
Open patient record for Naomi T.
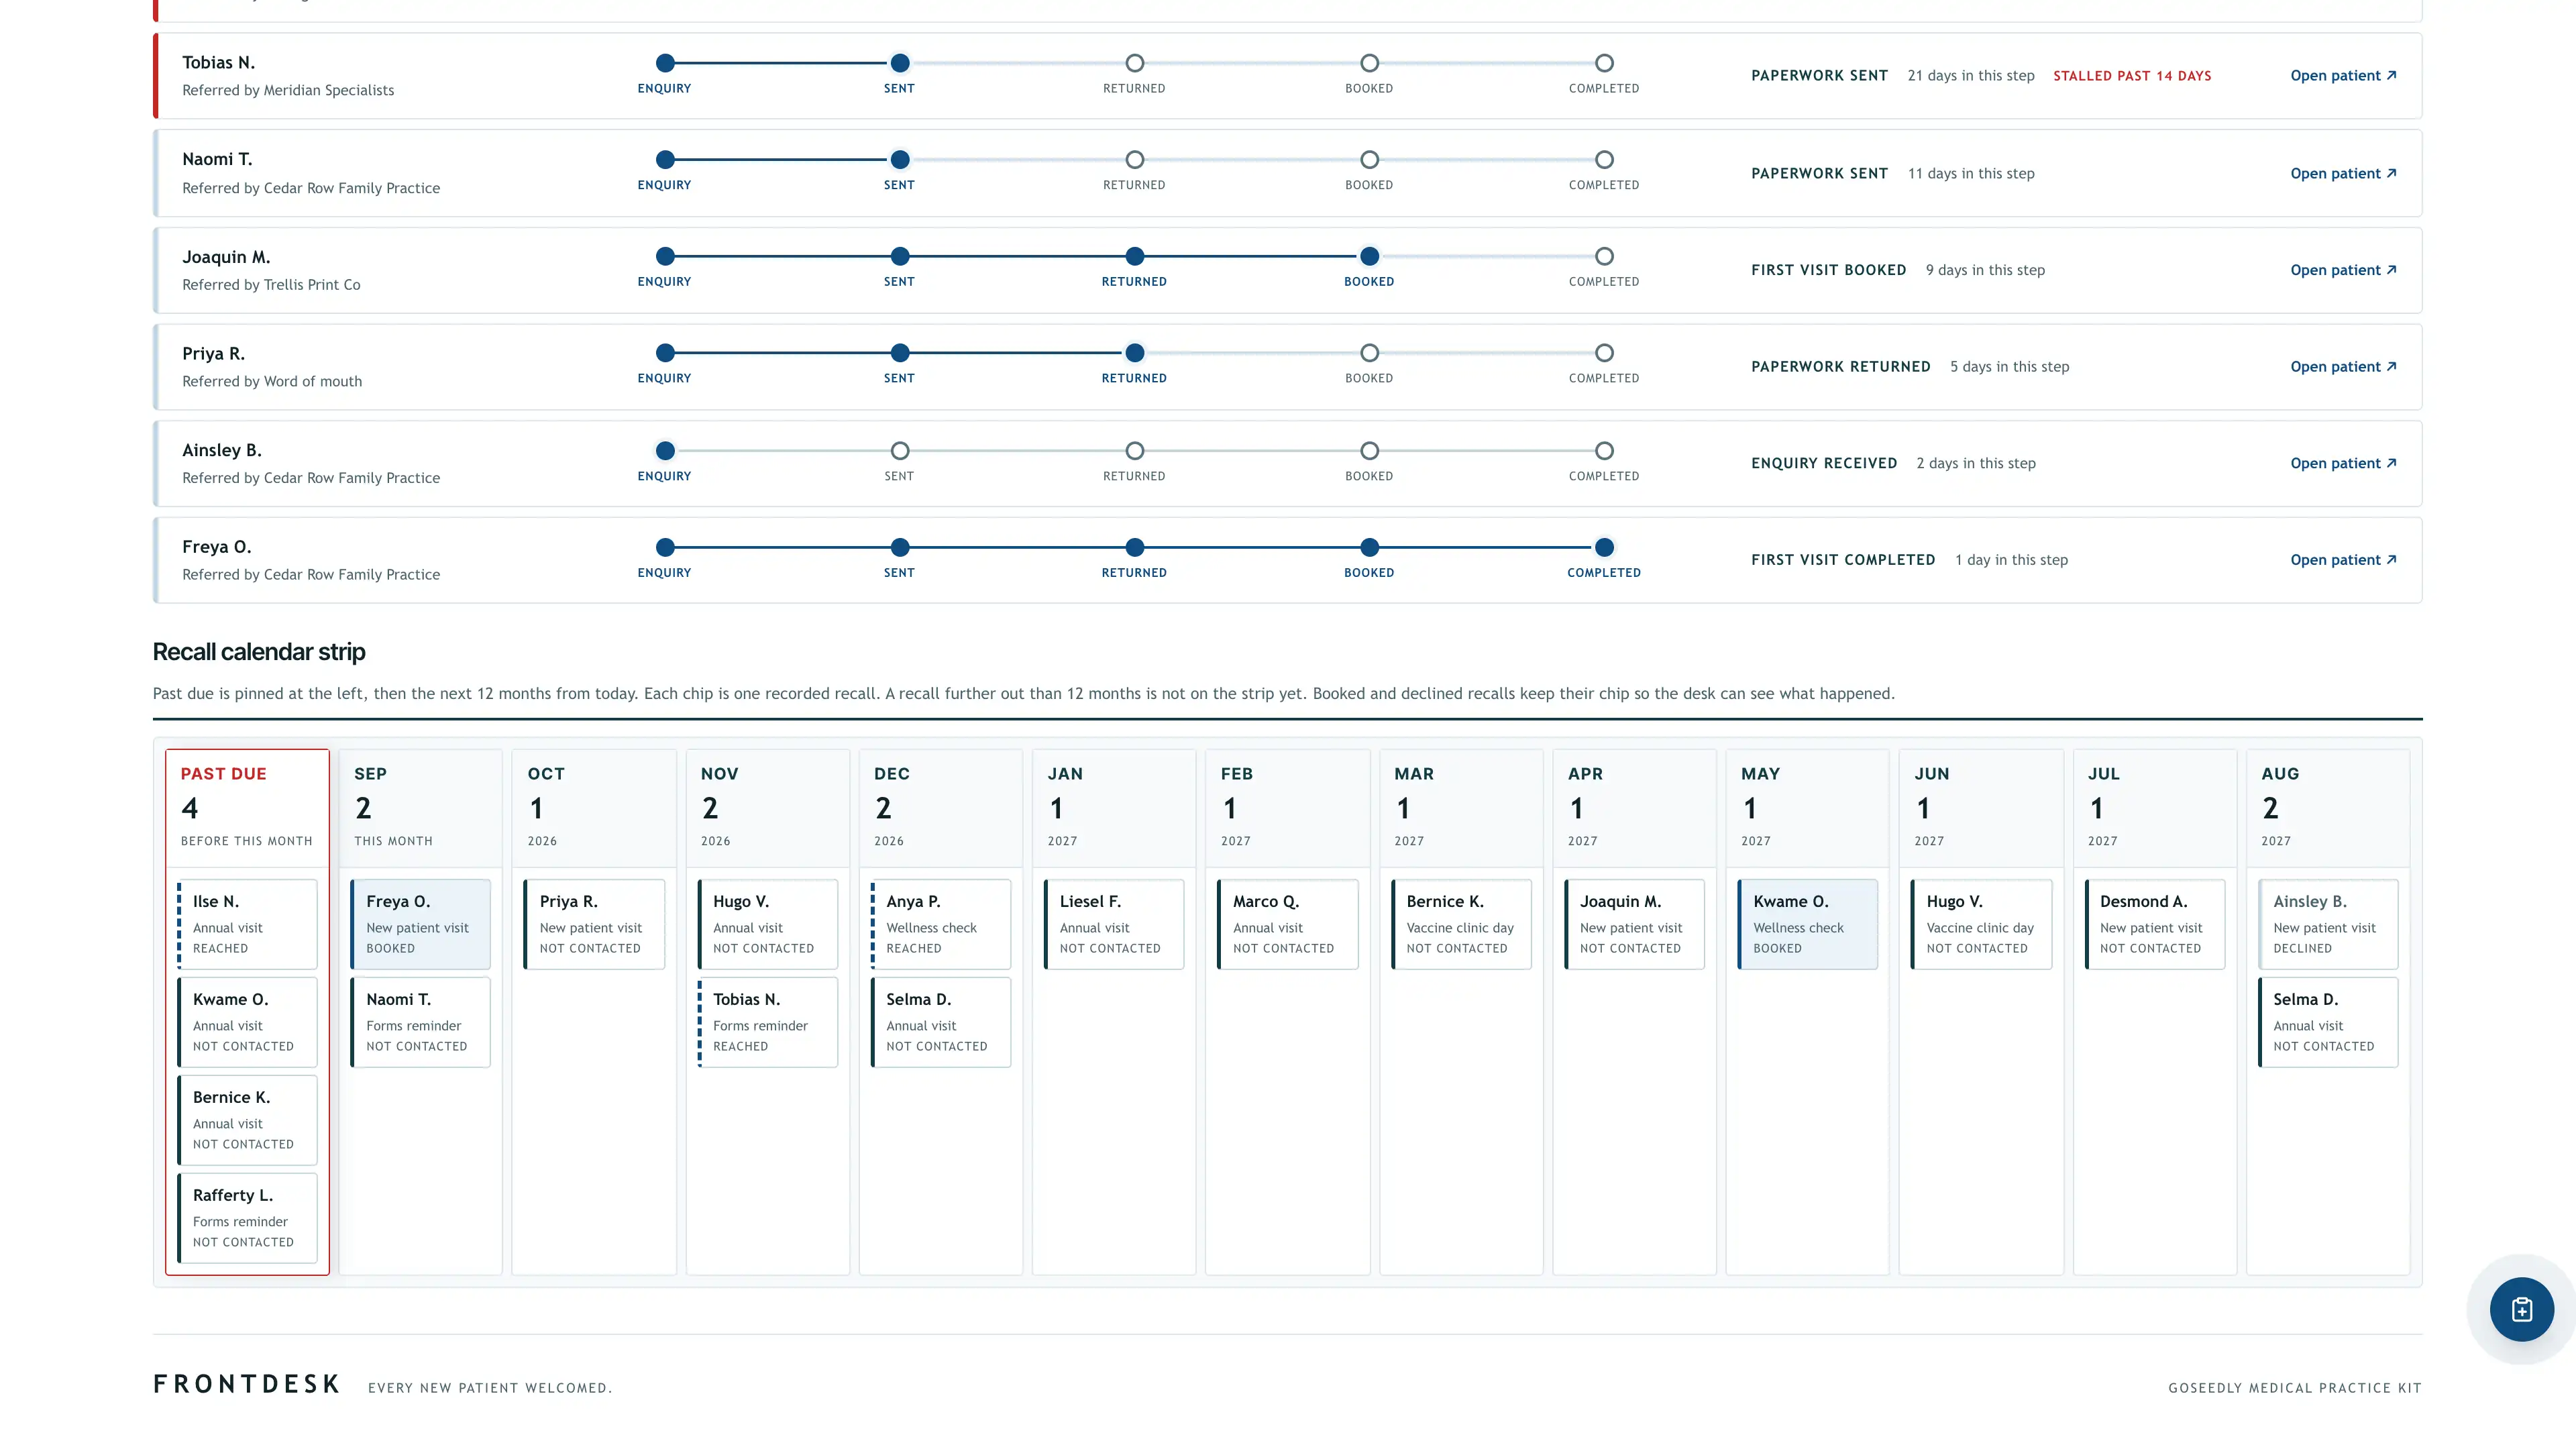[2343, 174]
